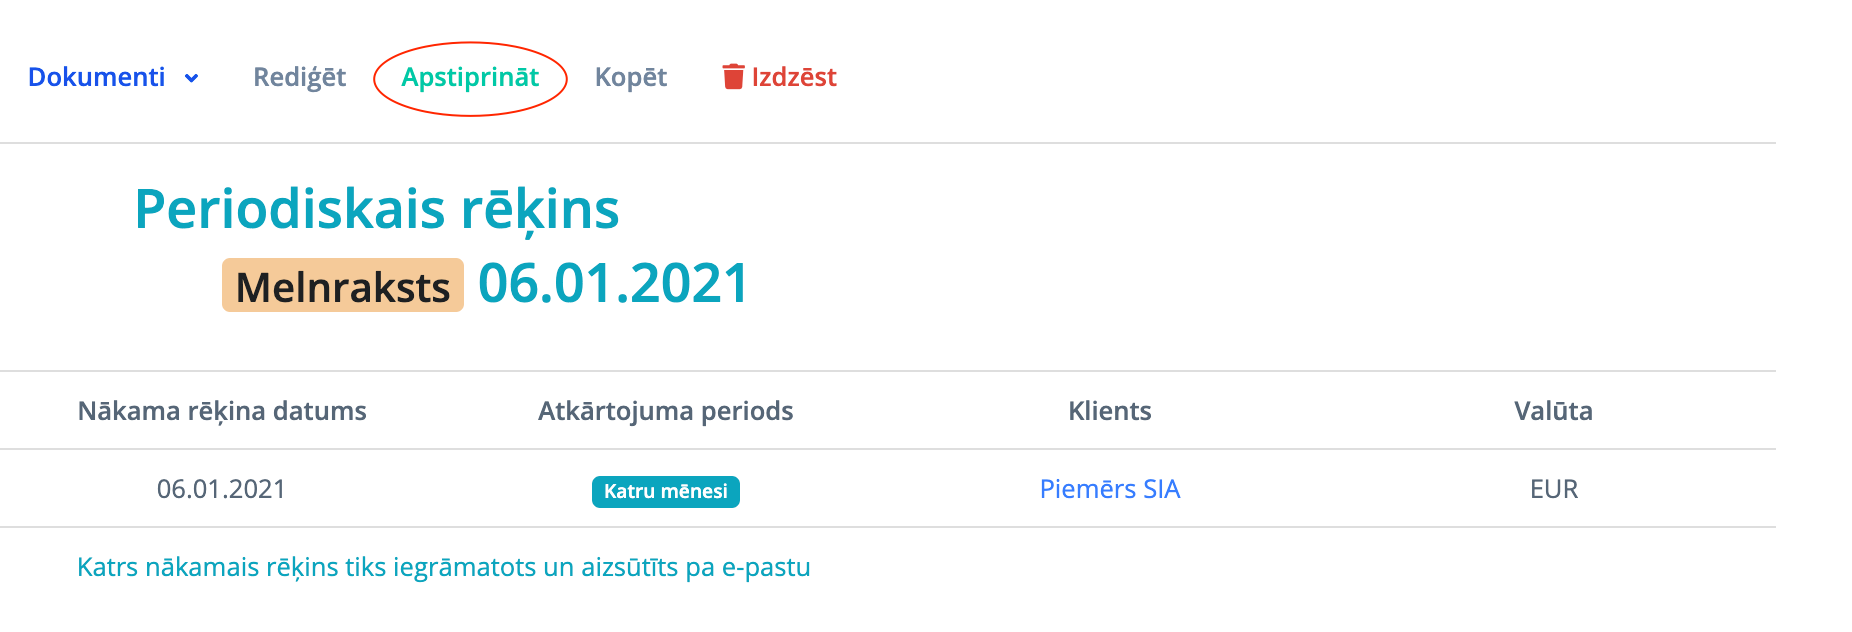Click the red Izdzēst text
This screenshot has height=632, width=1852.
pyautogui.click(x=794, y=77)
